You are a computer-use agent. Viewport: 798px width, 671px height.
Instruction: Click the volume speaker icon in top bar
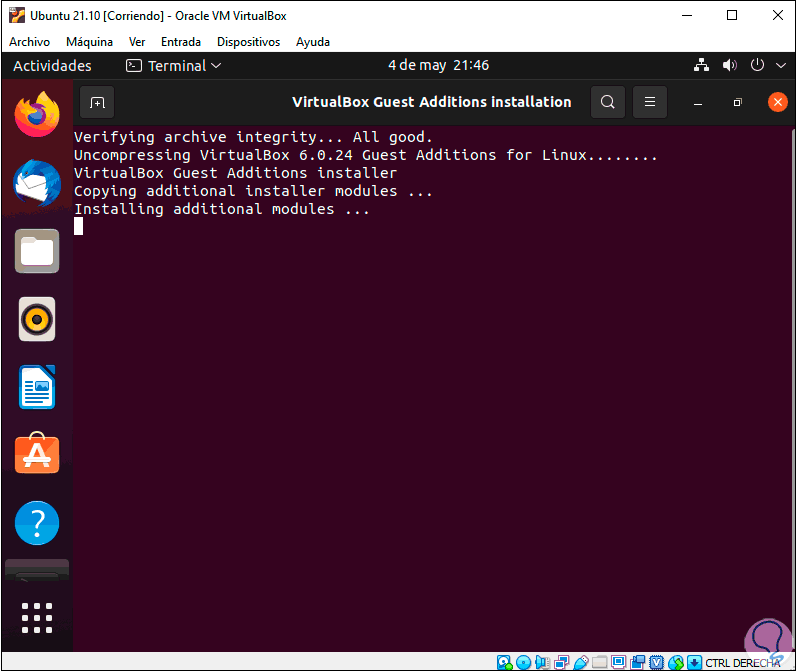(729, 65)
